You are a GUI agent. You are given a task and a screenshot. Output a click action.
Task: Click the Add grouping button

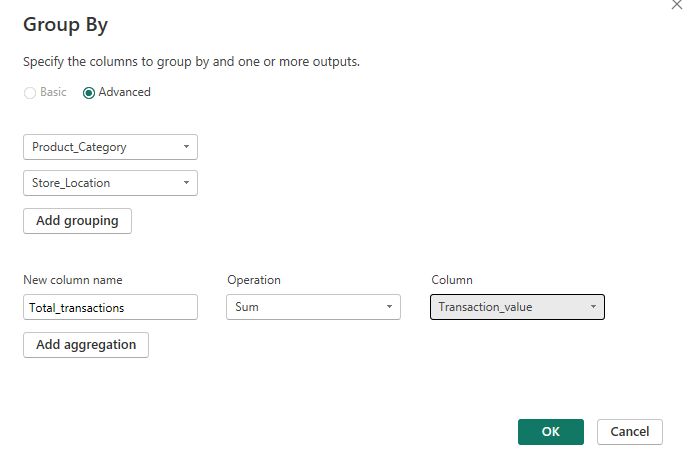point(77,221)
